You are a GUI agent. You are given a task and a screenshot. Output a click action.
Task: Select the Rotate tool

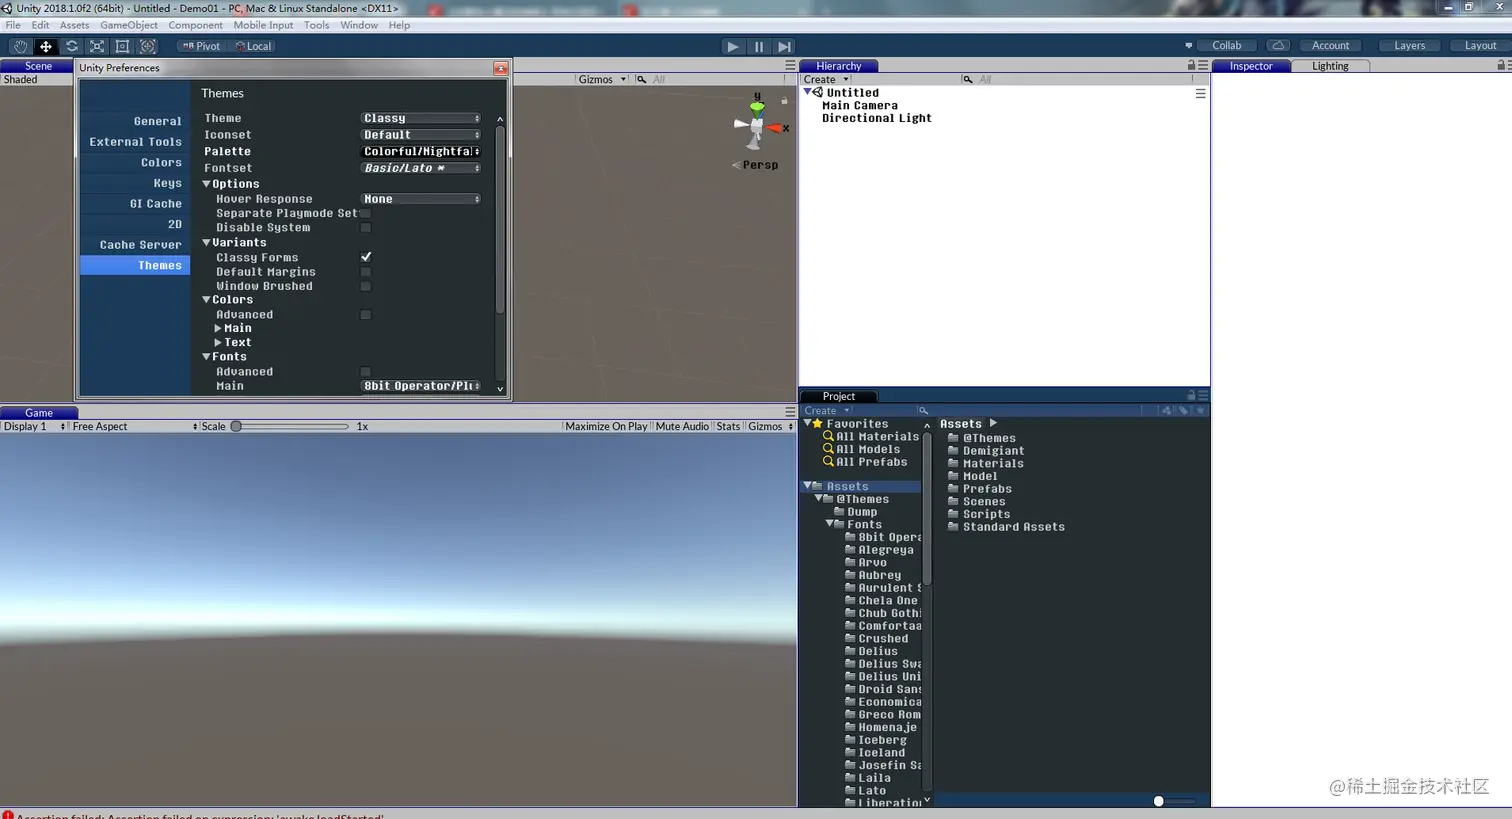point(72,46)
